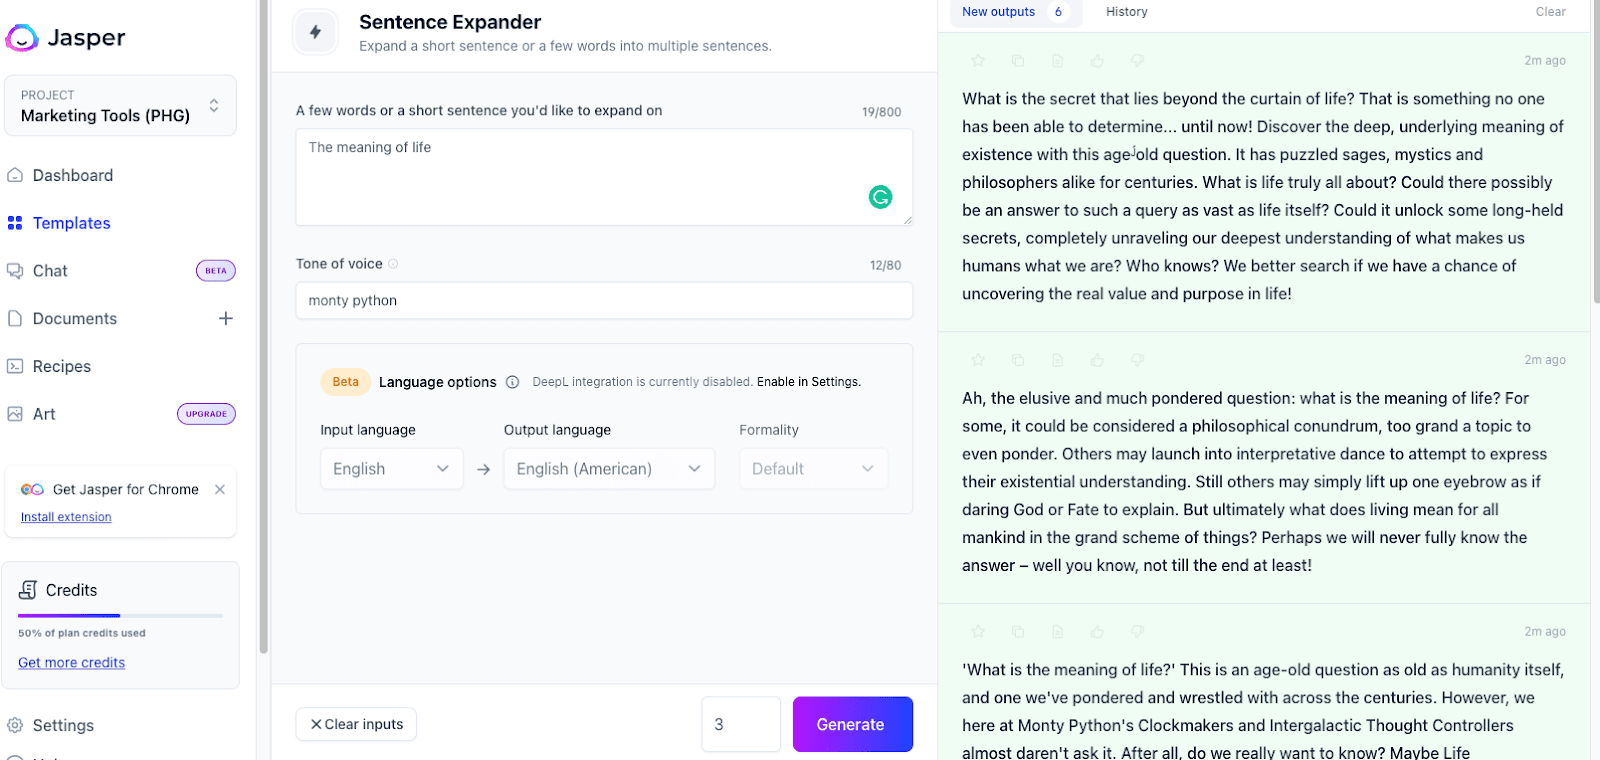Save 'What is the secret' output to document

1057,61
